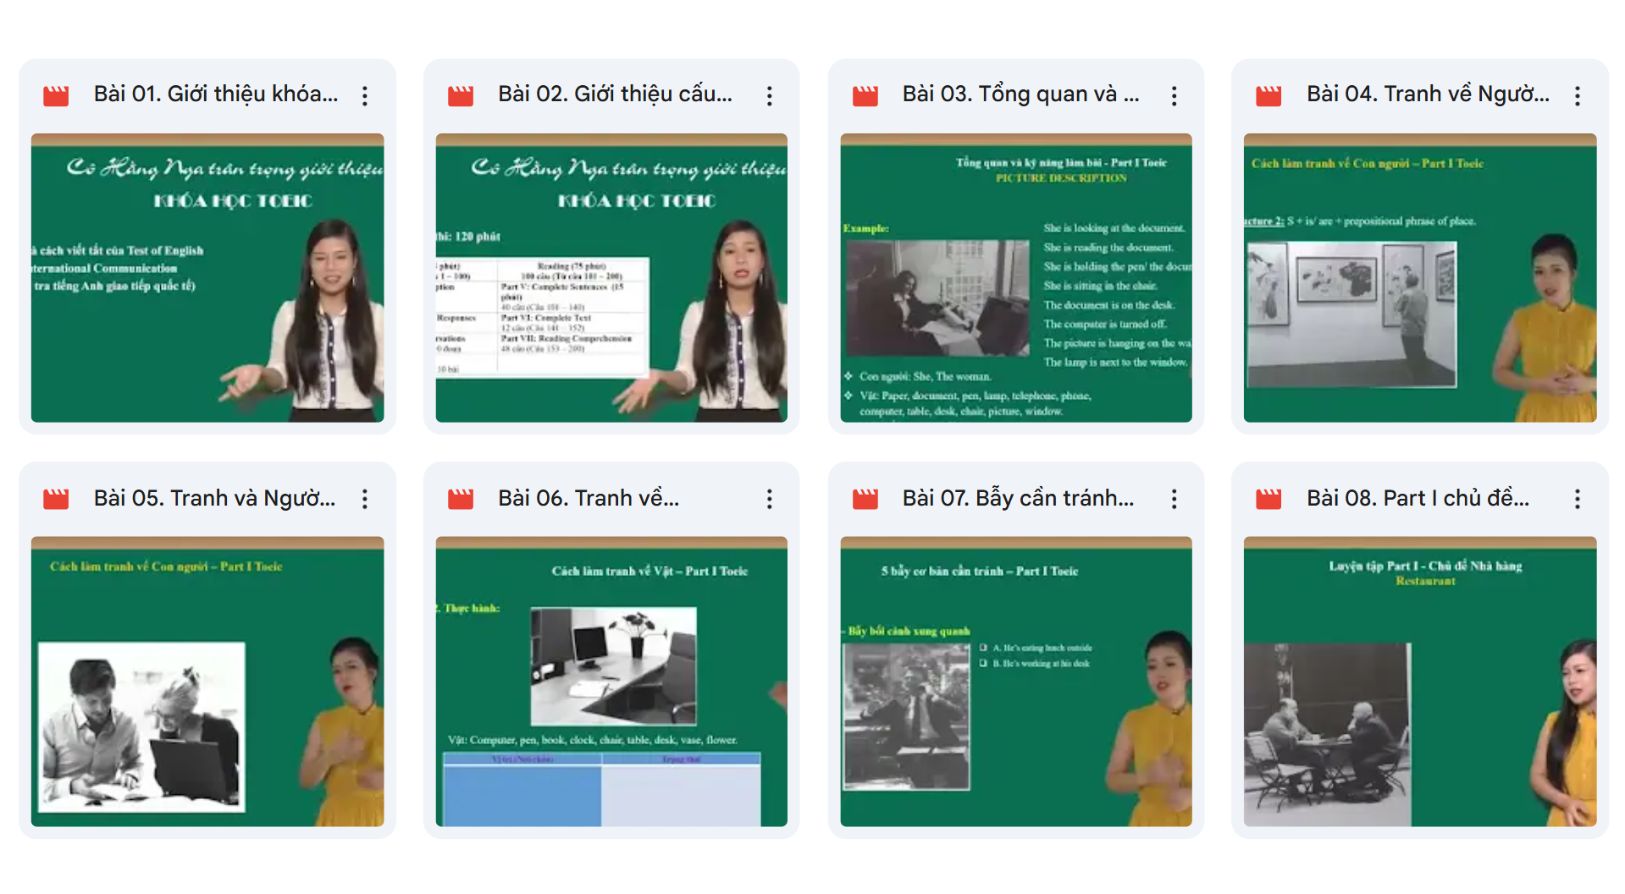Open the Bài 05 video thumbnail preview
The width and height of the screenshot is (1625, 894).
click(x=207, y=682)
